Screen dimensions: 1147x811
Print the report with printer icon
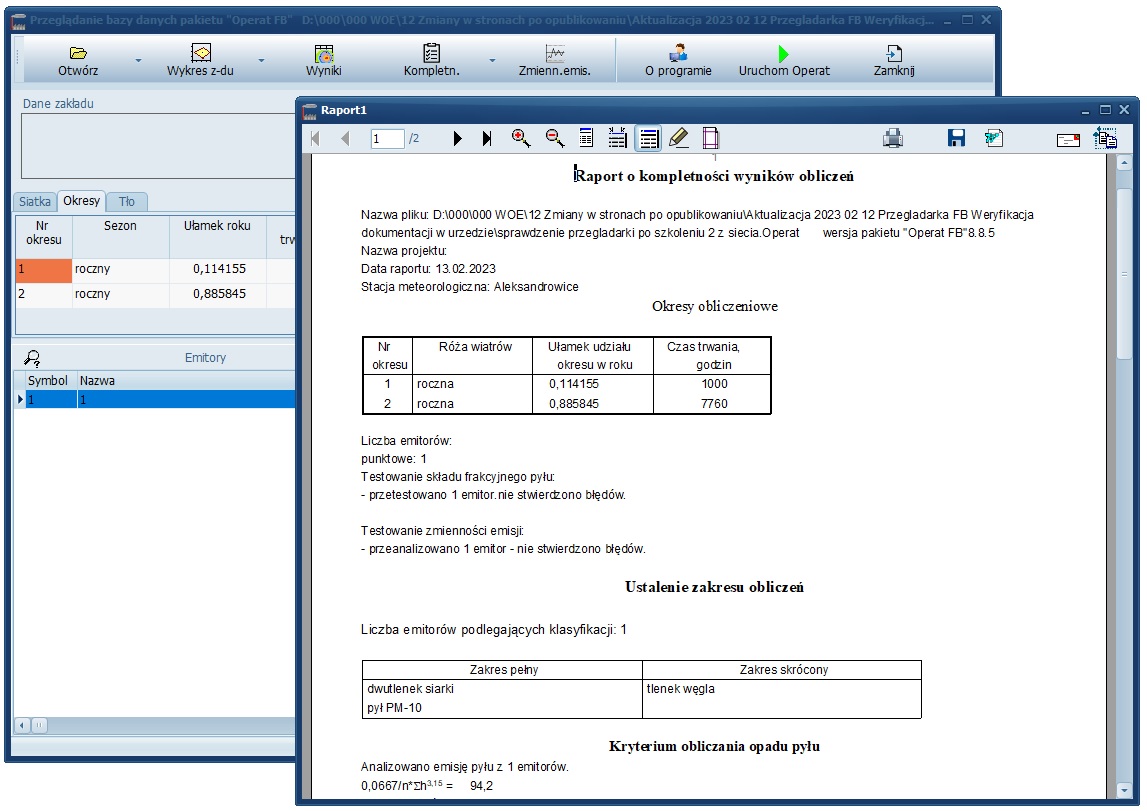click(893, 139)
